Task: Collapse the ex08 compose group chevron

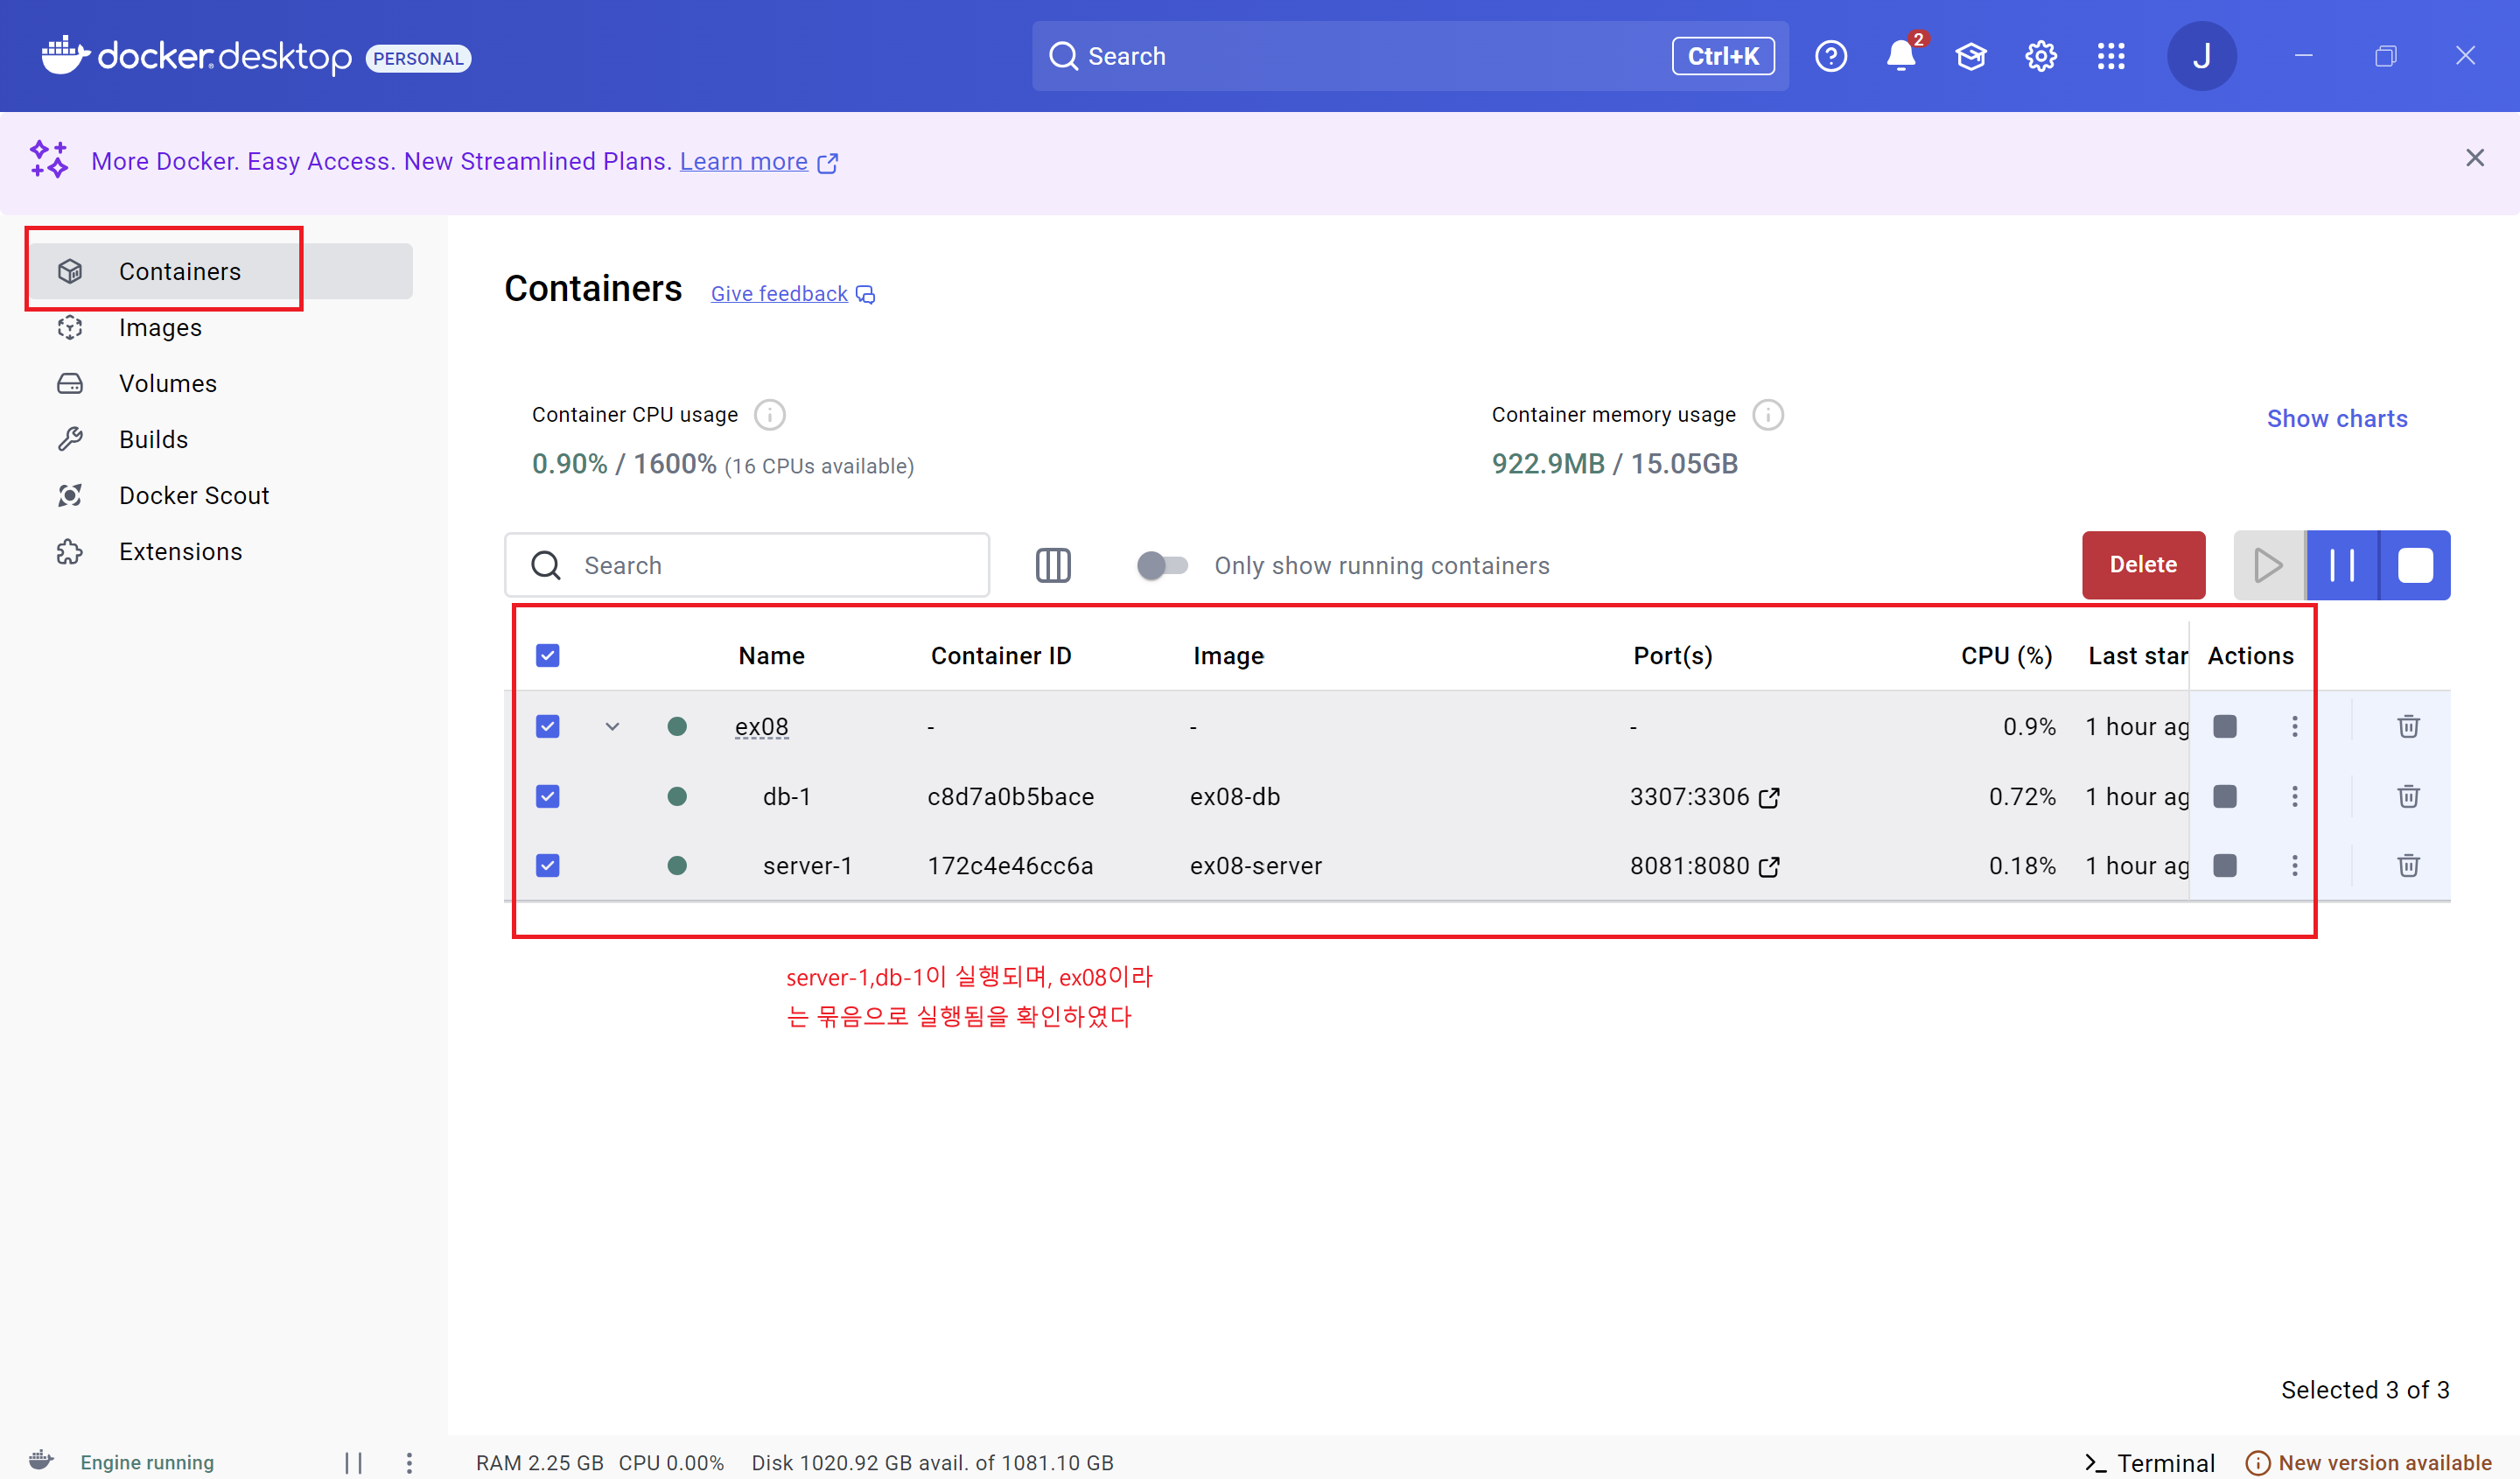Action: [x=612, y=726]
